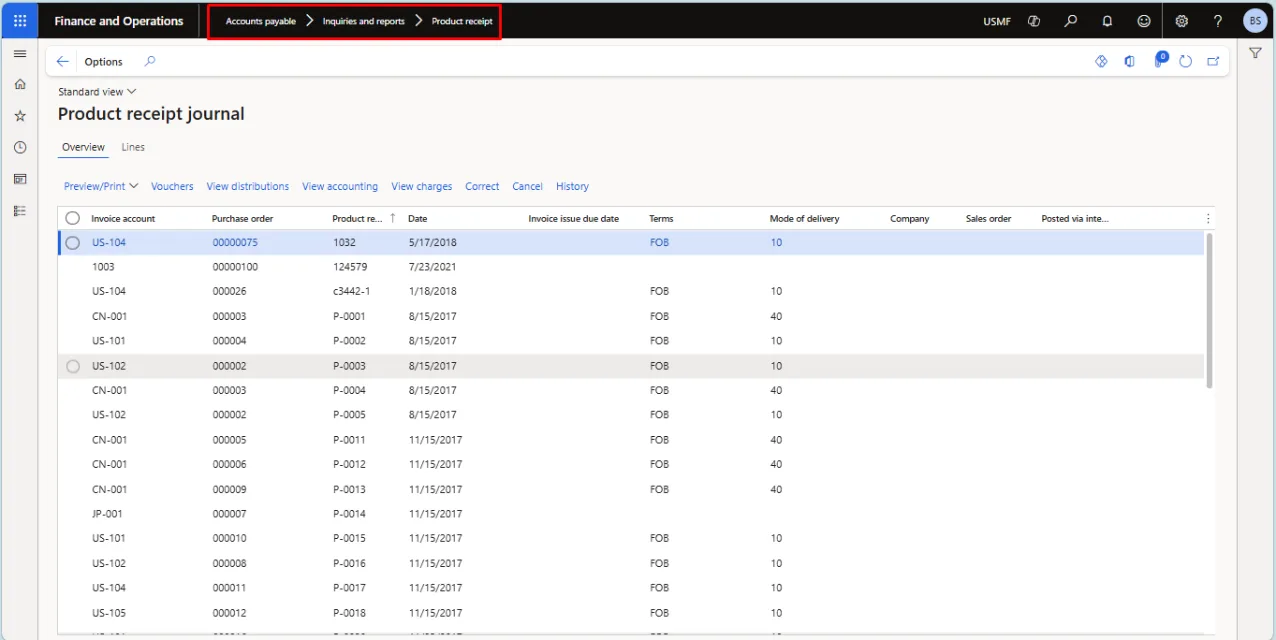Open grid options three-dot menu

(1208, 218)
